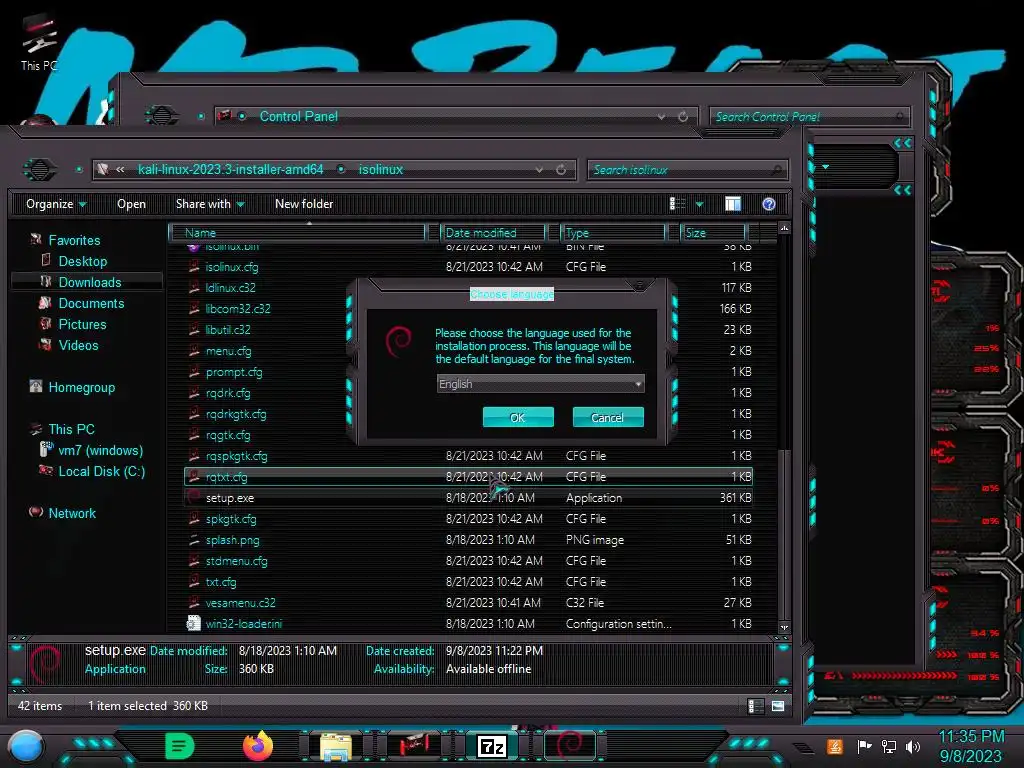Open 7-Zip from the taskbar
This screenshot has height=768, width=1024.
(492, 746)
